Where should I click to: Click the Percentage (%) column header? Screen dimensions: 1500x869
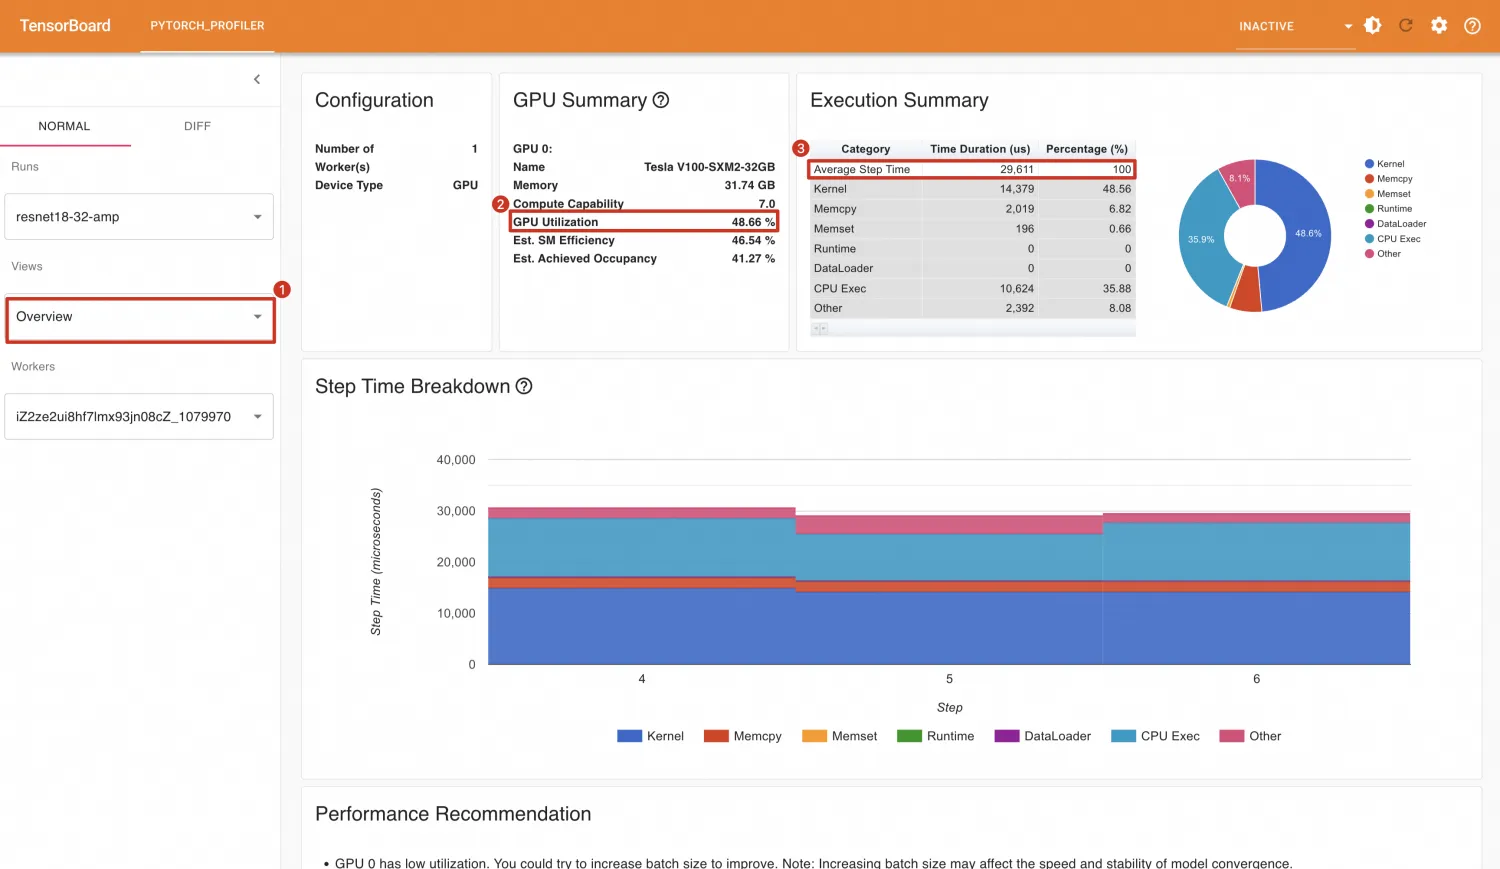click(1087, 149)
